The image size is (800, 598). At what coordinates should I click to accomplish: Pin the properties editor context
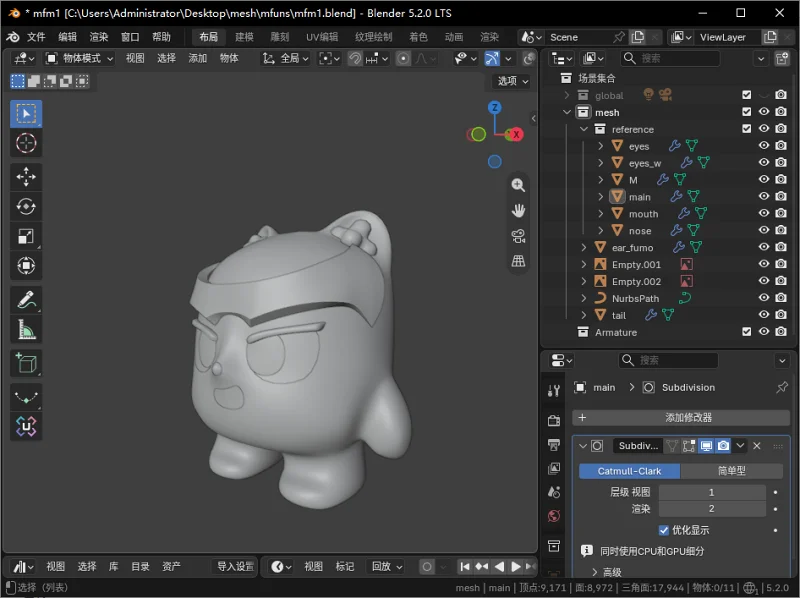782,388
